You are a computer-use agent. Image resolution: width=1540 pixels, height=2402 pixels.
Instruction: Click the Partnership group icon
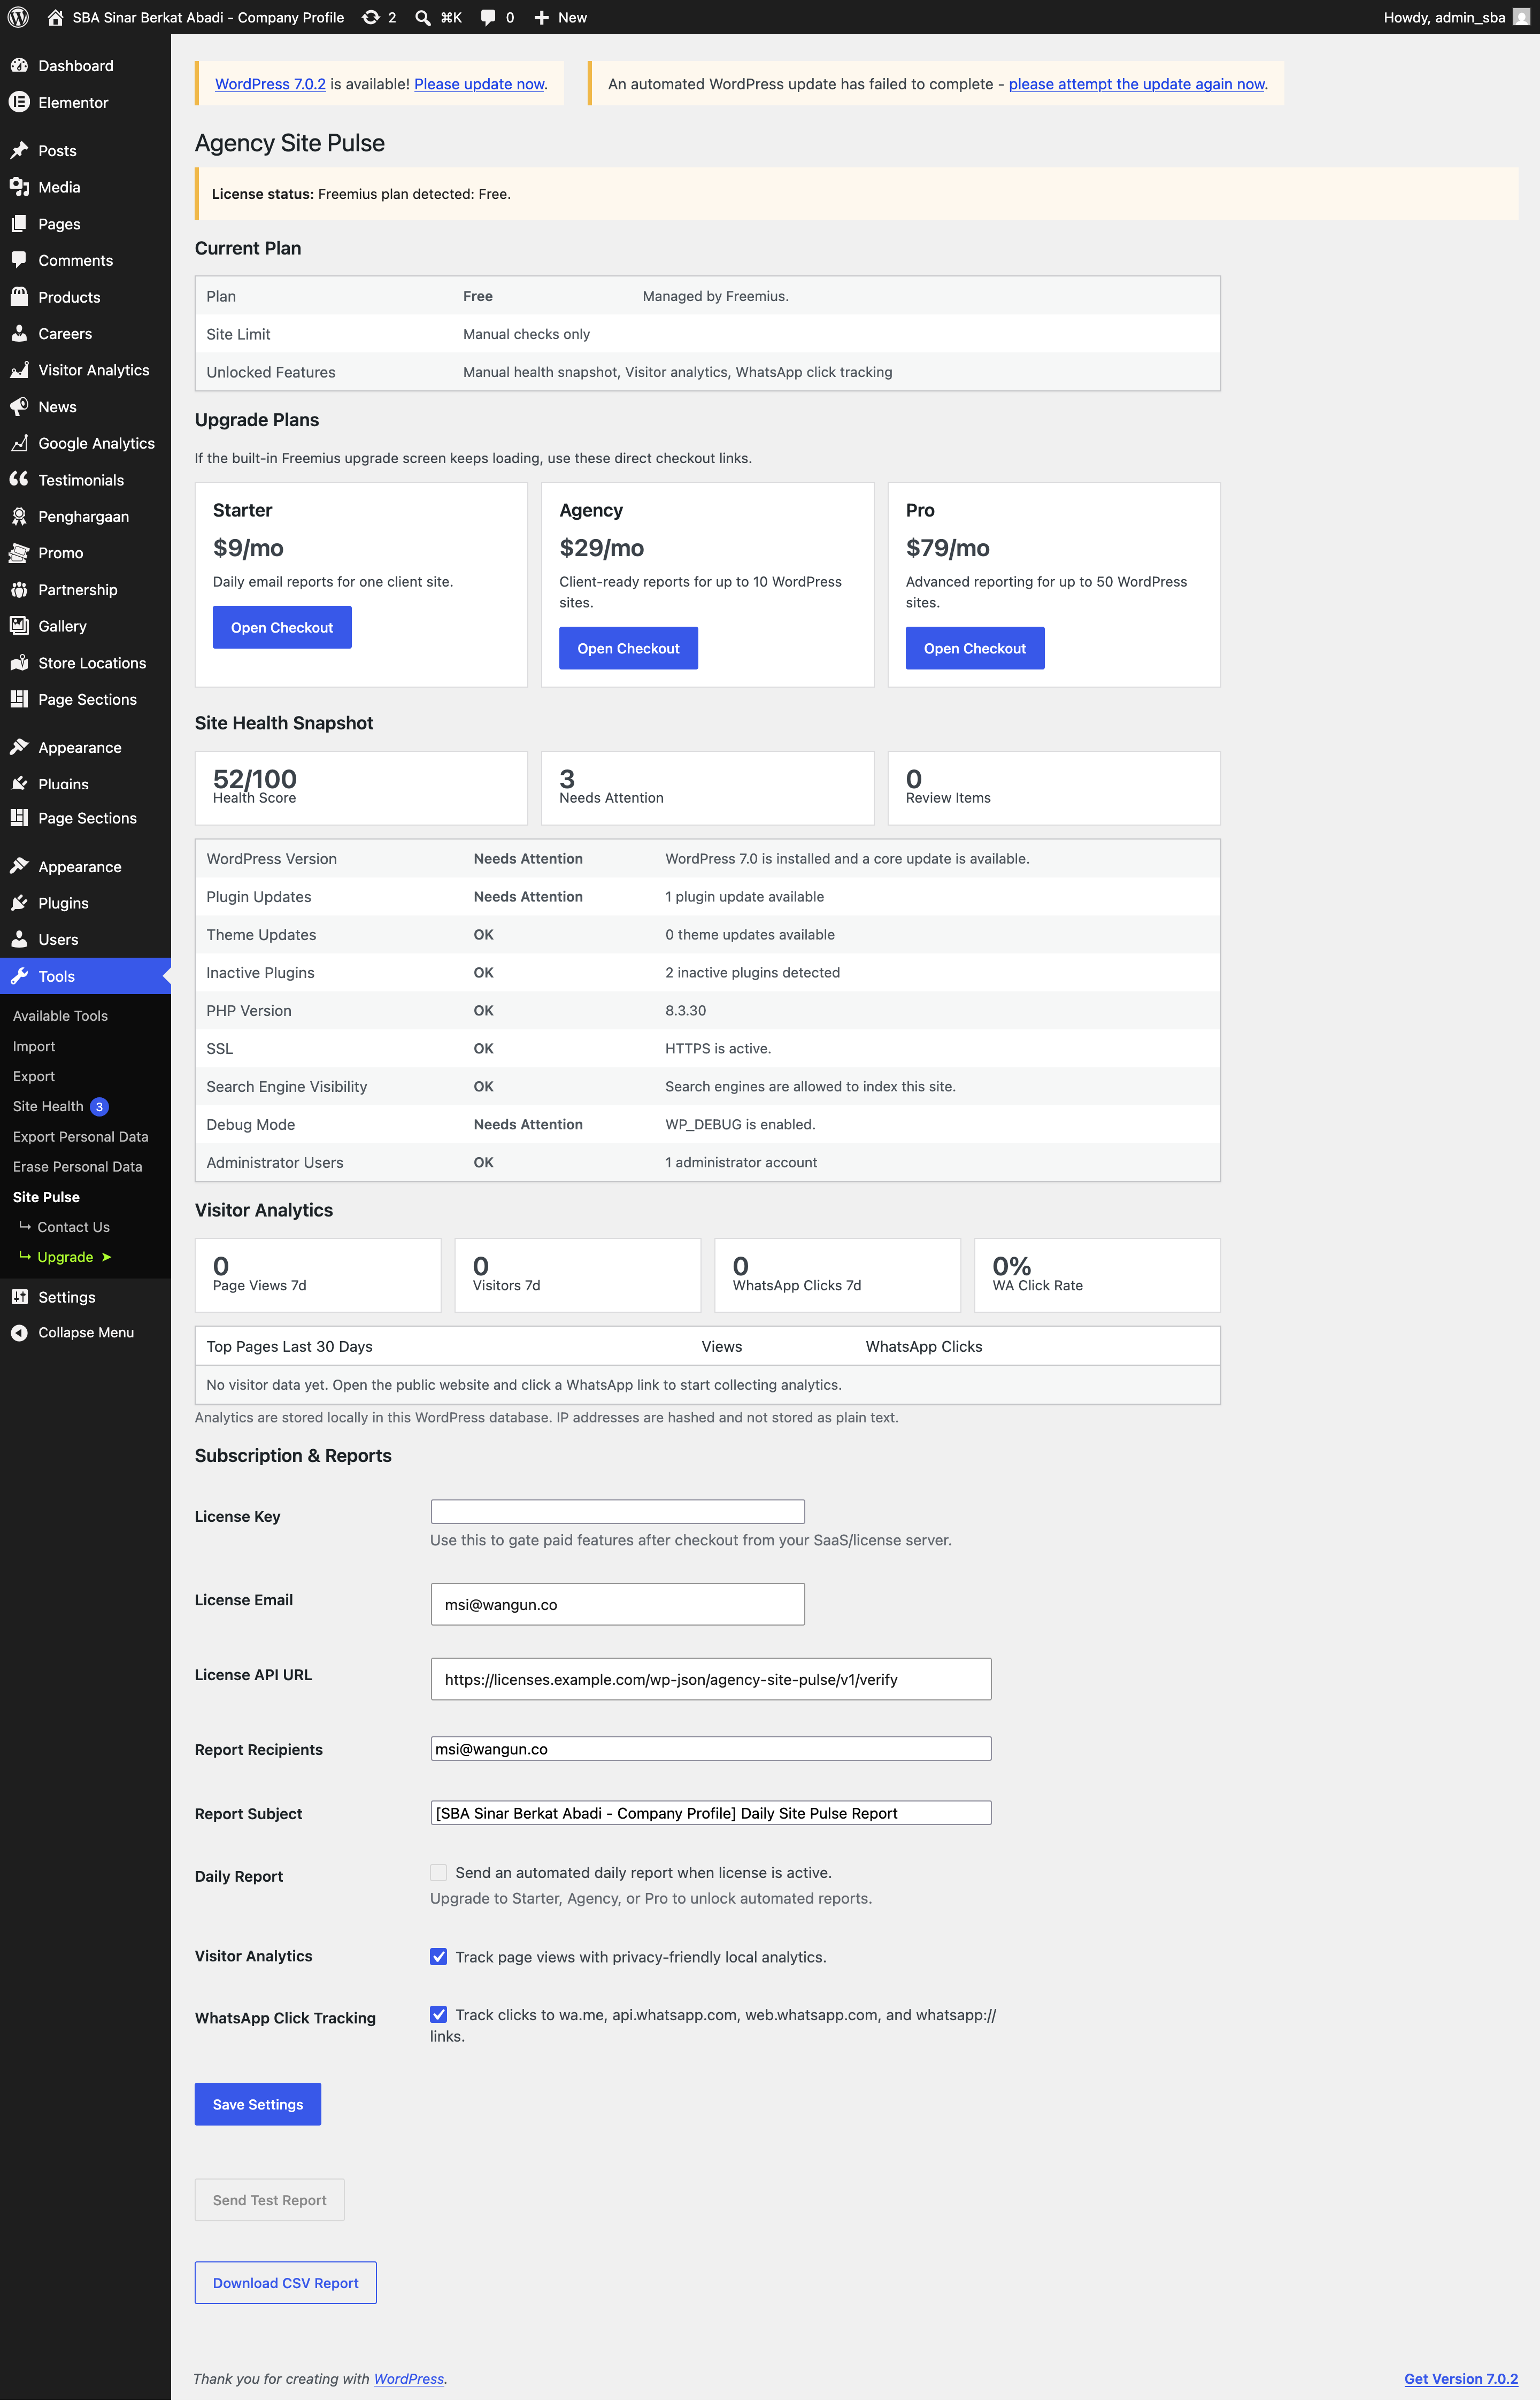pos(19,590)
